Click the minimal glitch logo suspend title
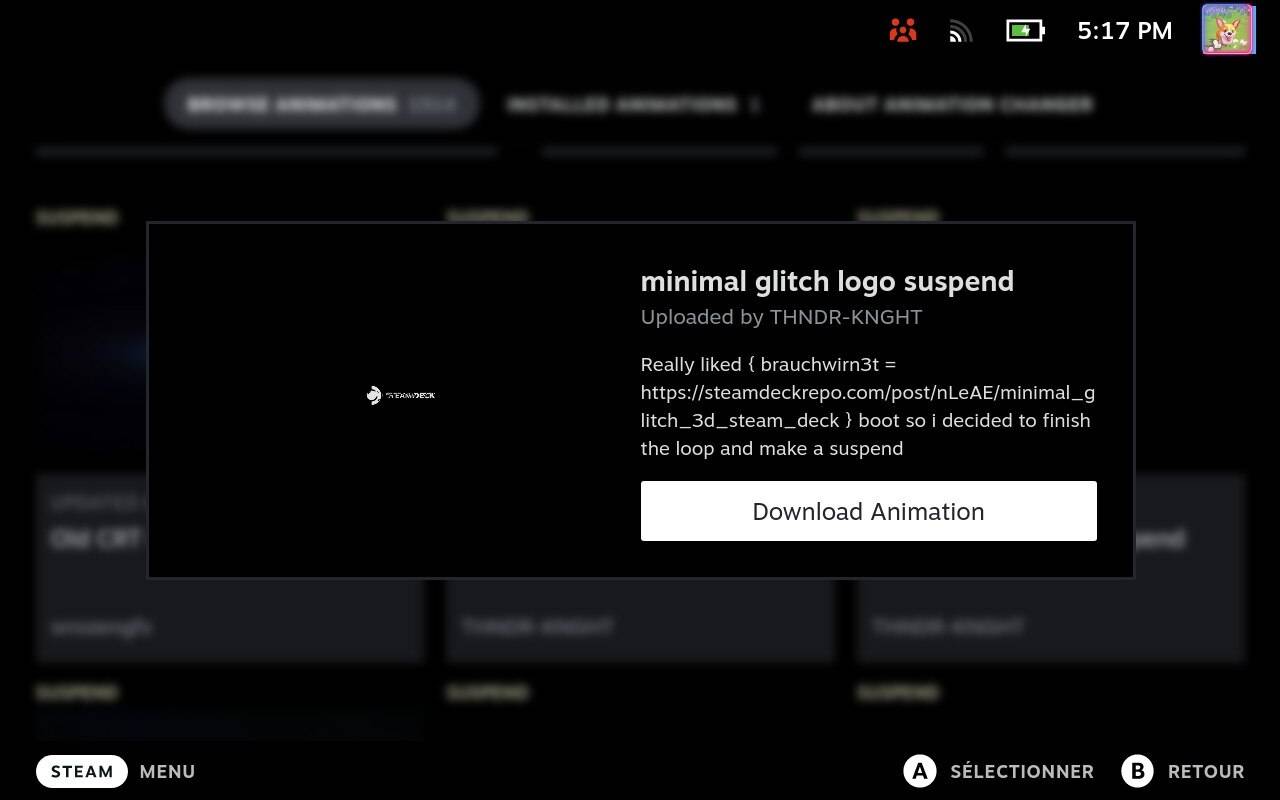 click(827, 281)
